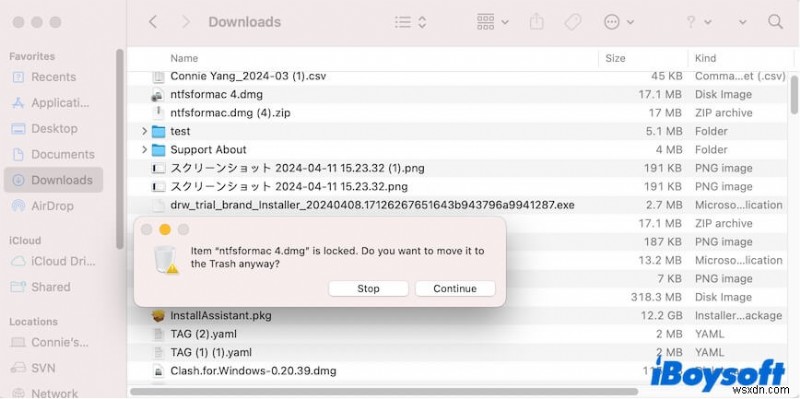800x399 pixels.
Task: Select screenshot 2024-04-11 15.23.32.png file
Action: tap(289, 186)
